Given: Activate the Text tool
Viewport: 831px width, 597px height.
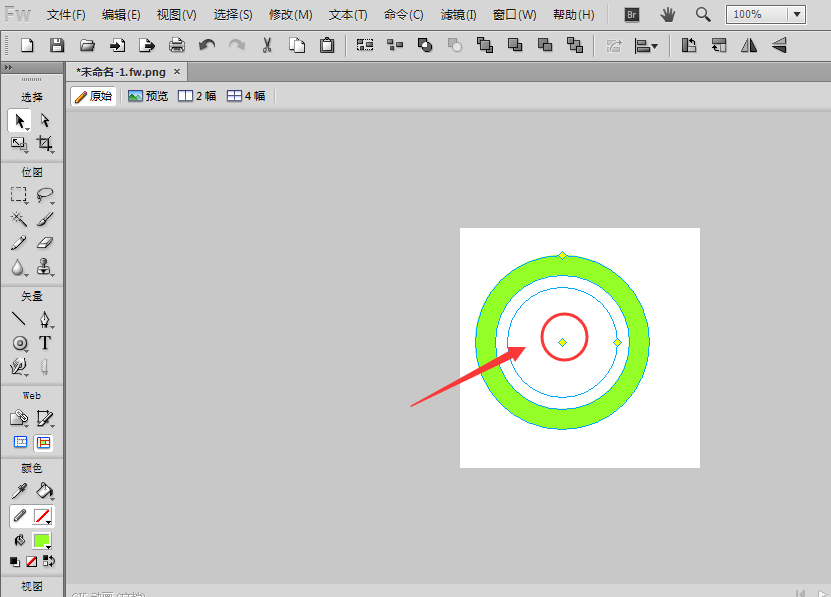Looking at the screenshot, I should coord(45,343).
